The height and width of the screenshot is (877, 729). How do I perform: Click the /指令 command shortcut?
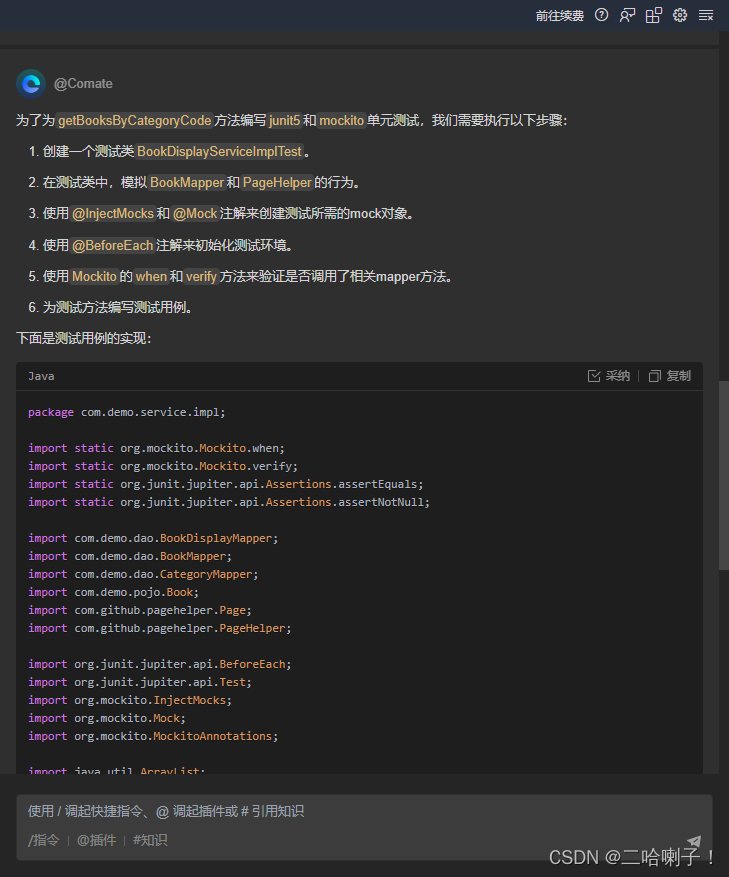(43, 840)
